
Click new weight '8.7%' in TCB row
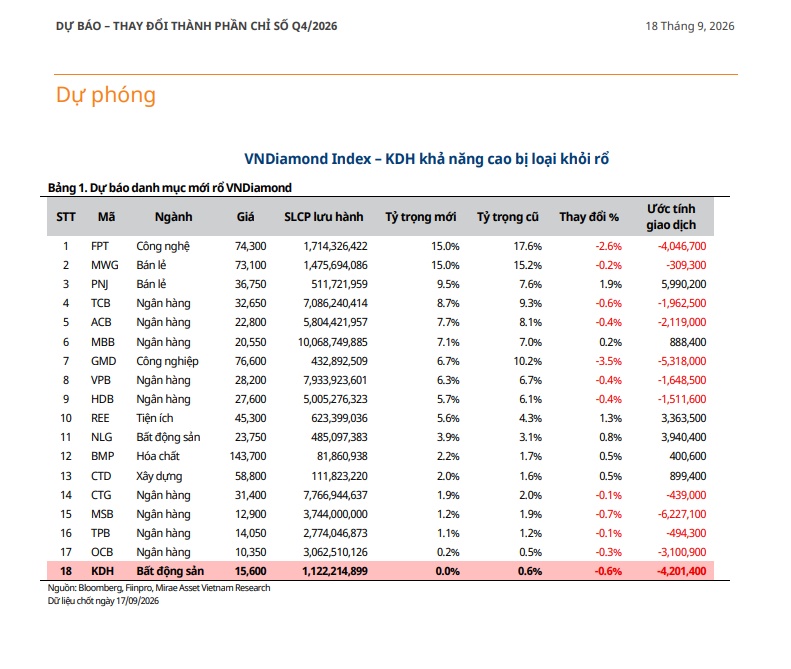point(448,303)
